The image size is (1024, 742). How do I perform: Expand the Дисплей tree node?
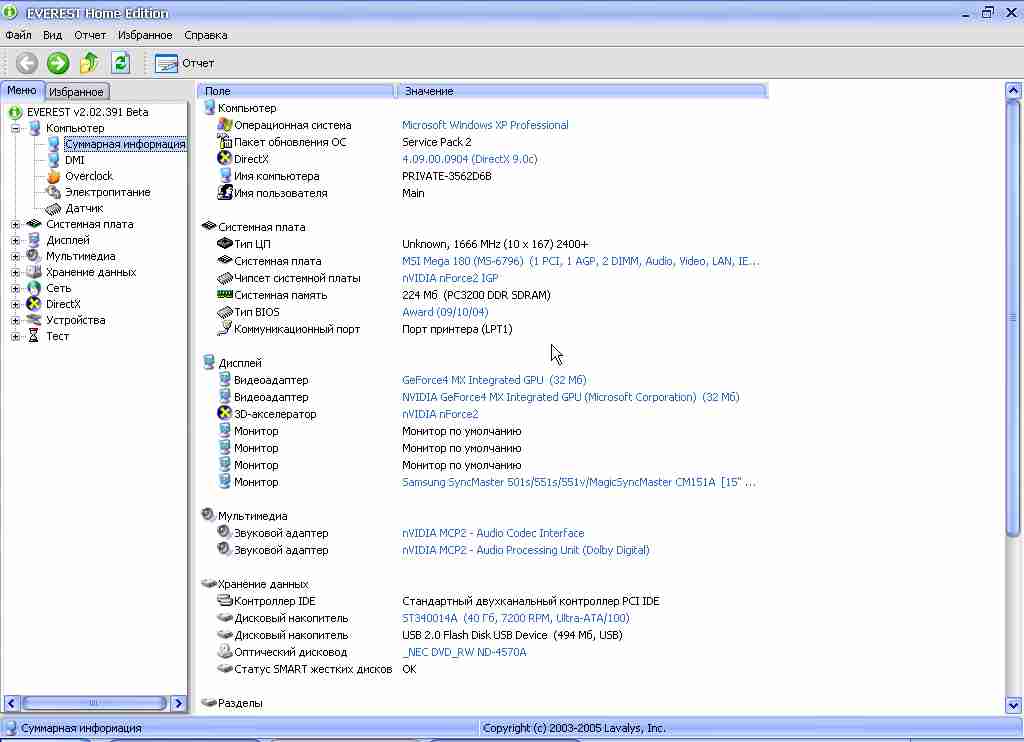[15, 240]
